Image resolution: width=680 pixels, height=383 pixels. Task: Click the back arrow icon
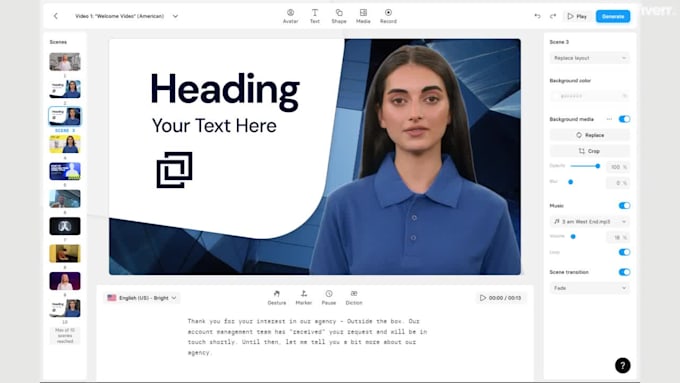(x=56, y=16)
